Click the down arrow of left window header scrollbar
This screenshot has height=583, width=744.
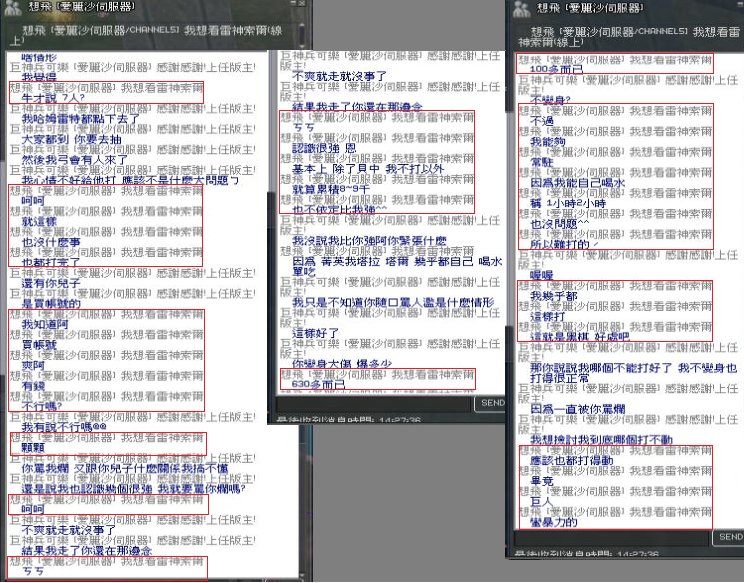click(x=302, y=46)
